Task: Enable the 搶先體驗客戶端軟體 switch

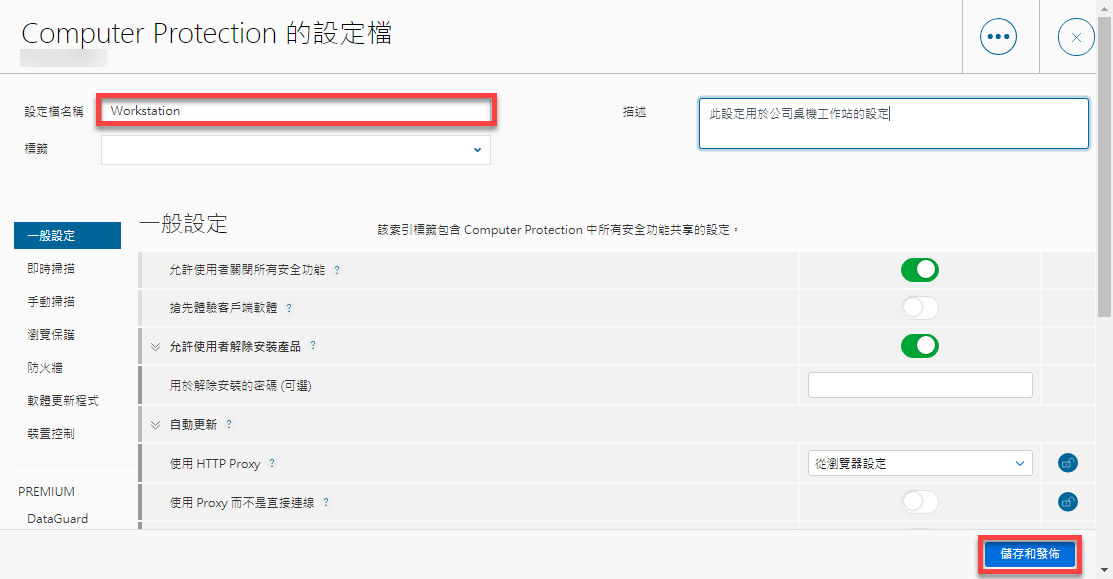Action: [919, 308]
